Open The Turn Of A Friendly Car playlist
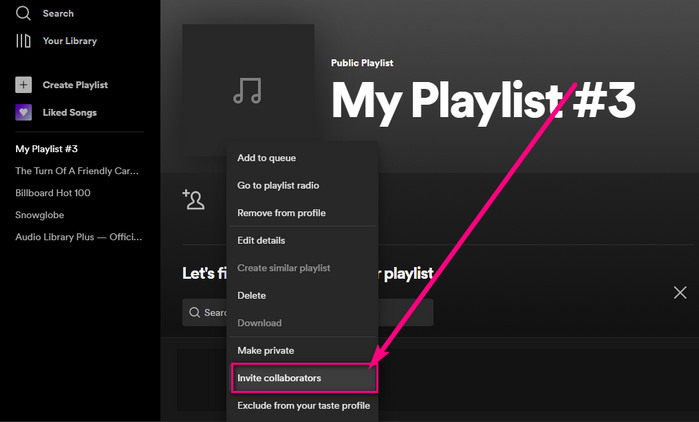 click(x=77, y=171)
